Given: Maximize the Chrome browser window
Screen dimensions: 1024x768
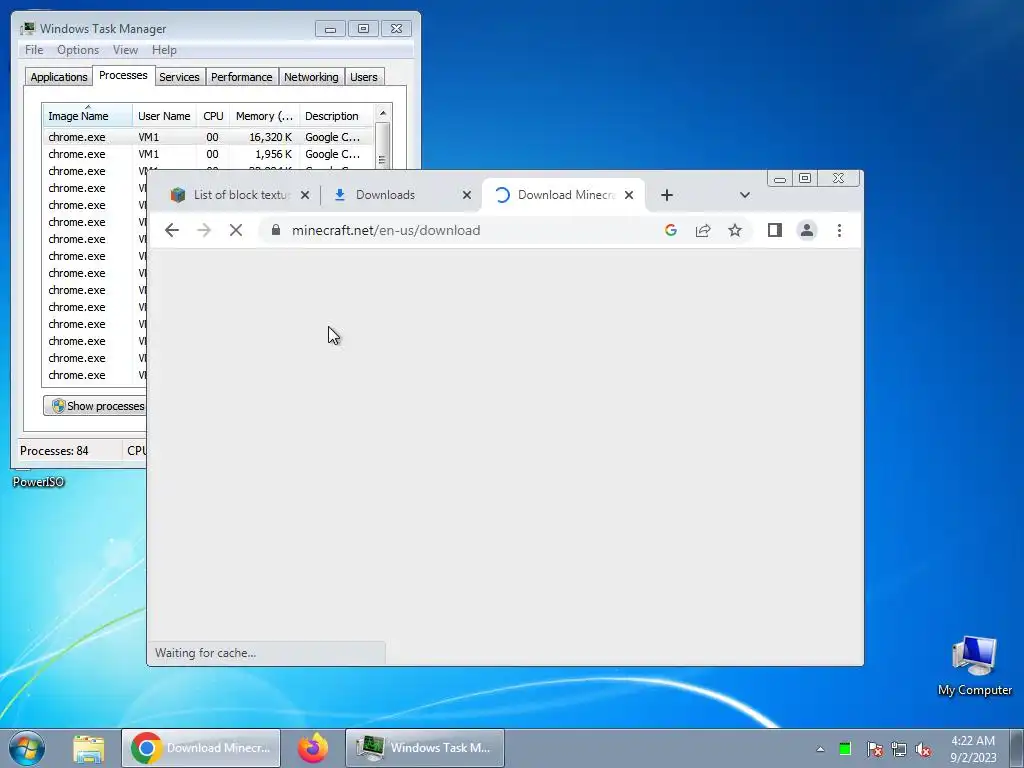Looking at the screenshot, I should [x=805, y=178].
